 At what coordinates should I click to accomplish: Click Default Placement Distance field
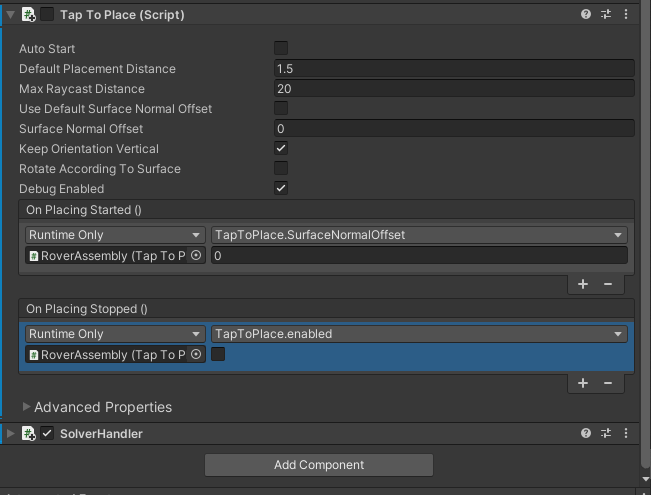coord(454,69)
